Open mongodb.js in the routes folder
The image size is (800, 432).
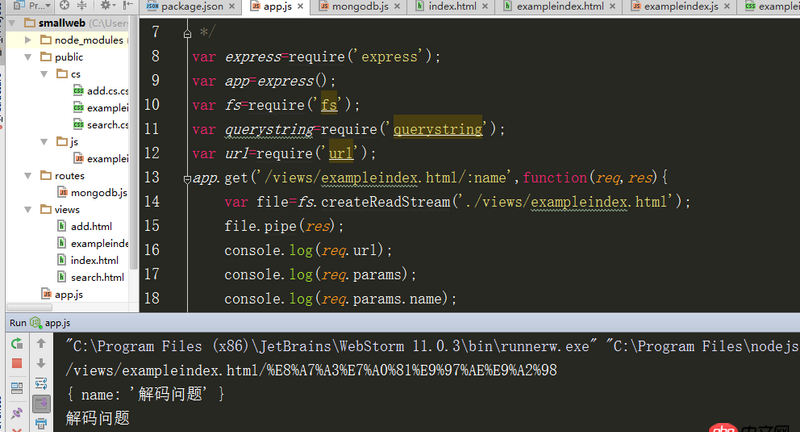(x=92, y=192)
